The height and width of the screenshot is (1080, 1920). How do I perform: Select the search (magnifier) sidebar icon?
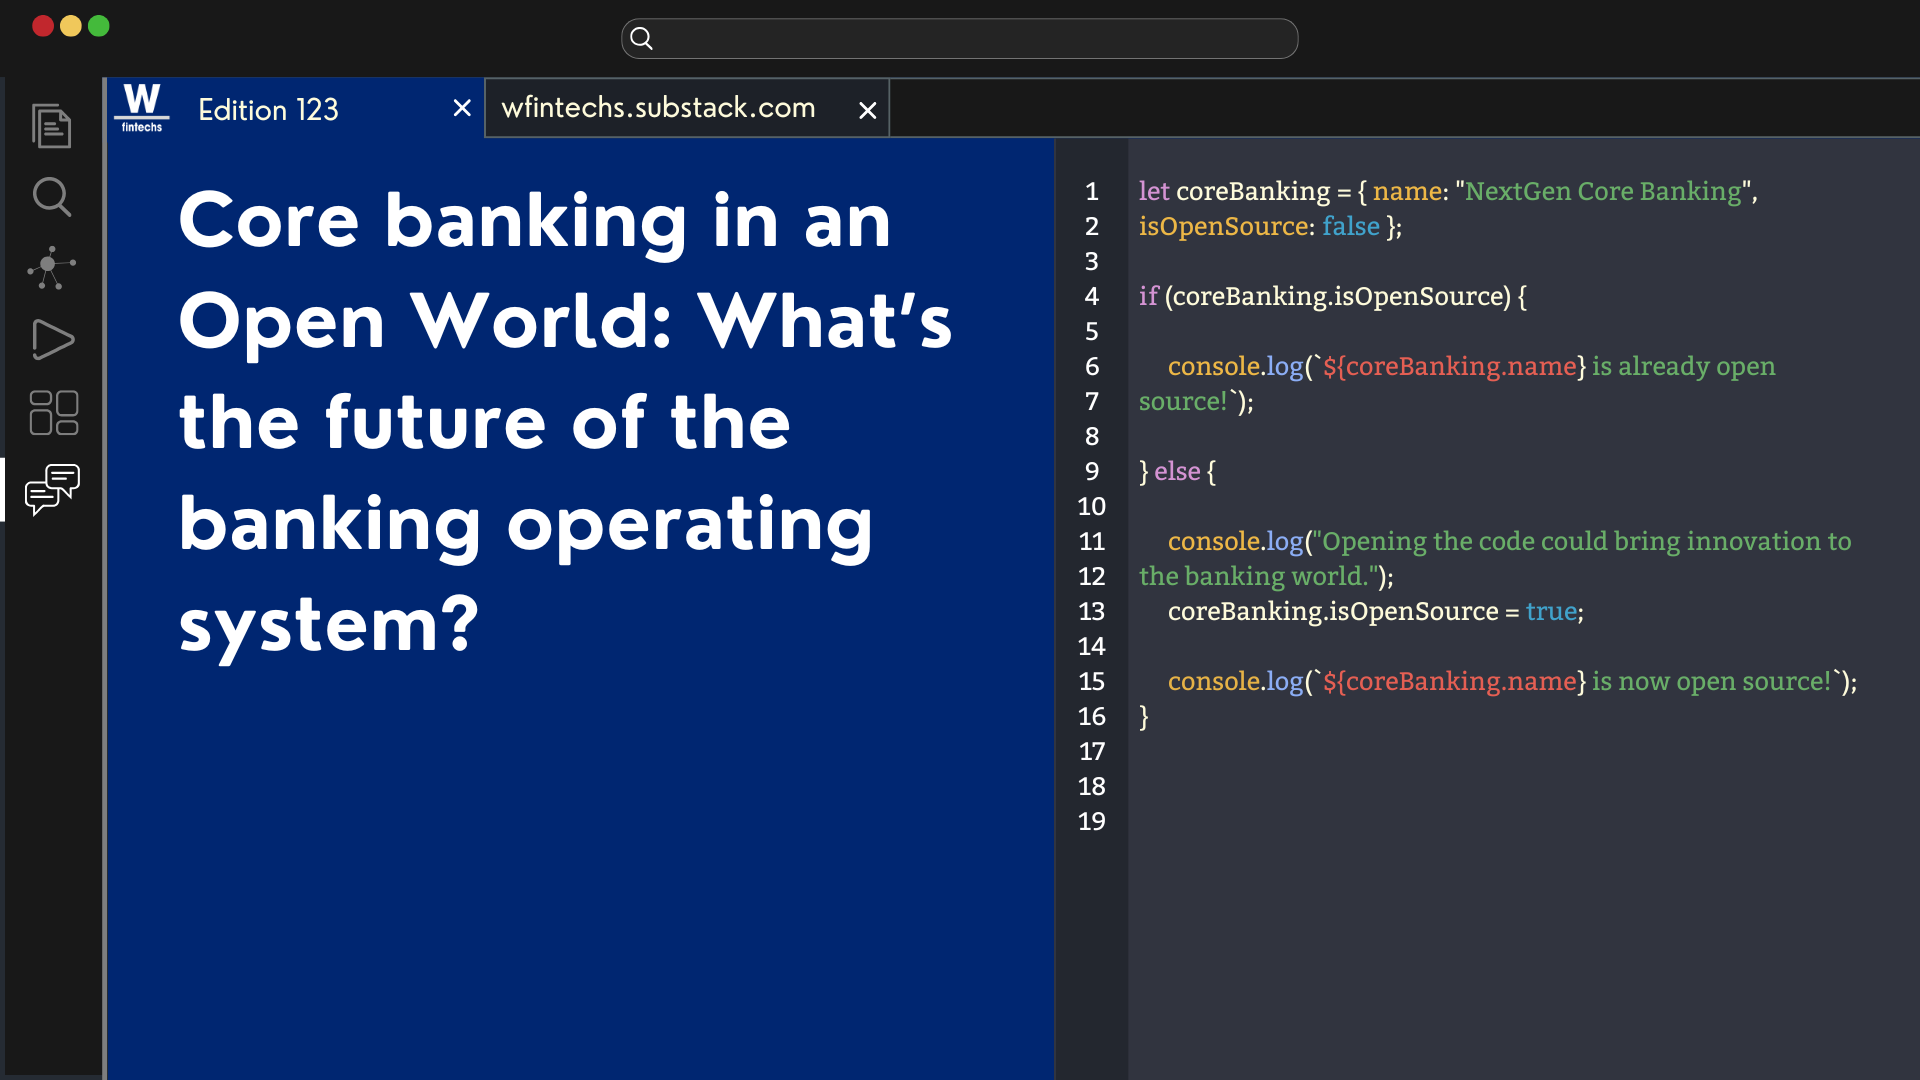52,197
